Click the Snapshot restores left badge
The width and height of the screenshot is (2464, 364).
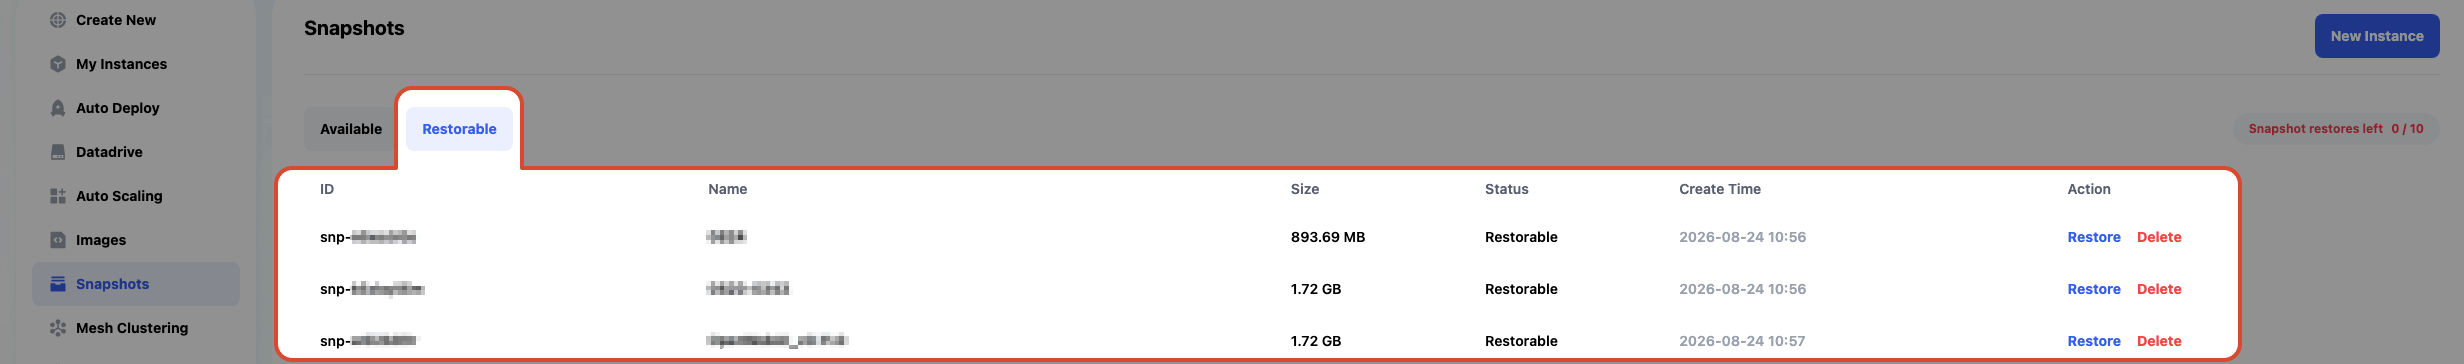2336,129
